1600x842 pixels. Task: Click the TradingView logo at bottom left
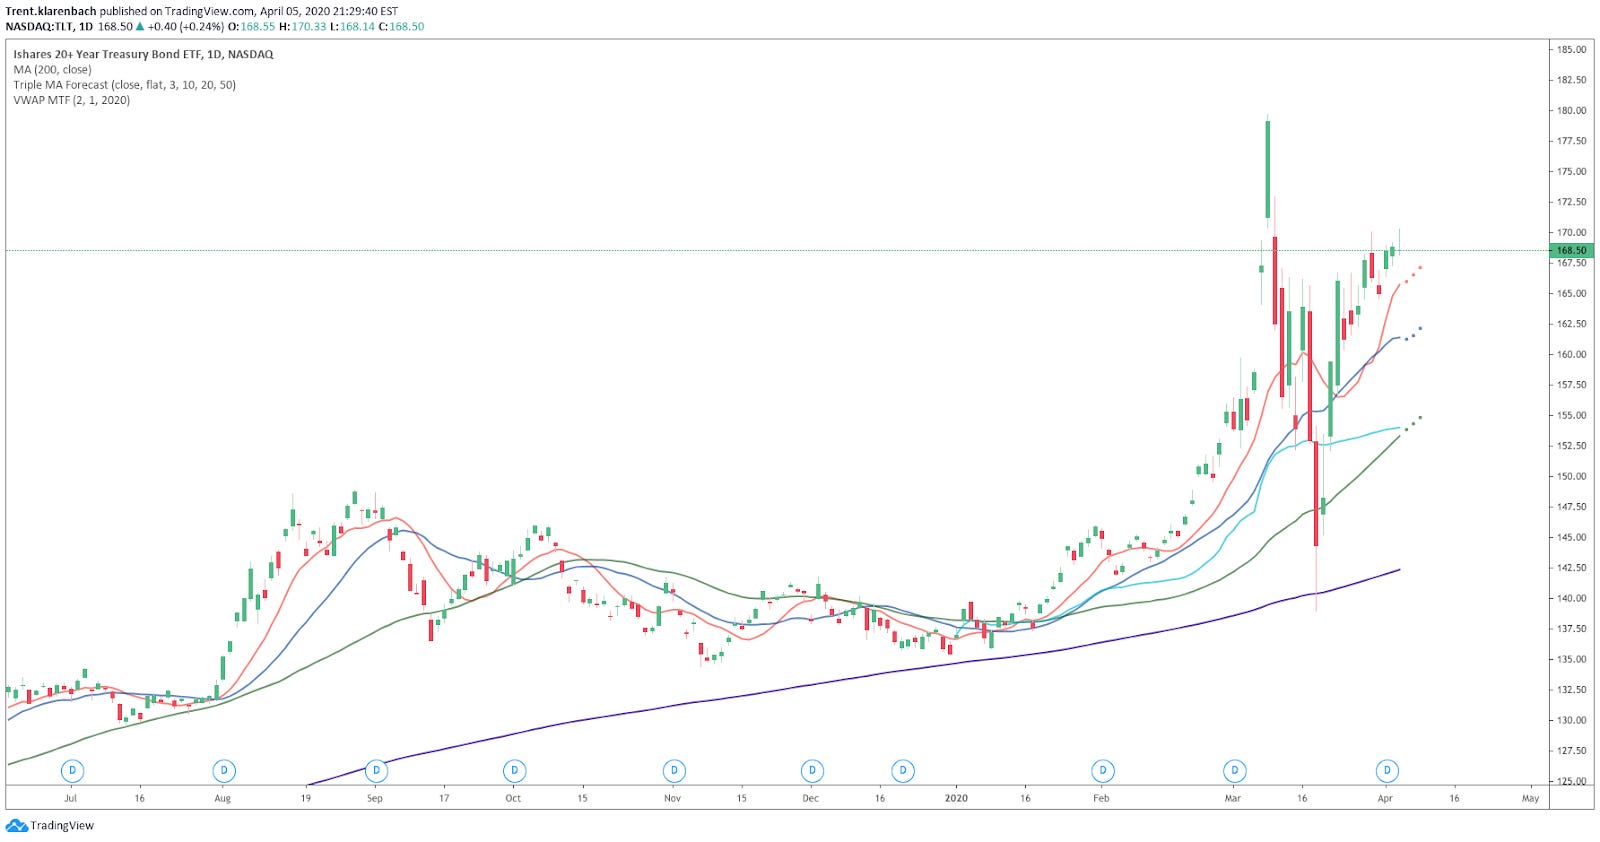click(50, 826)
